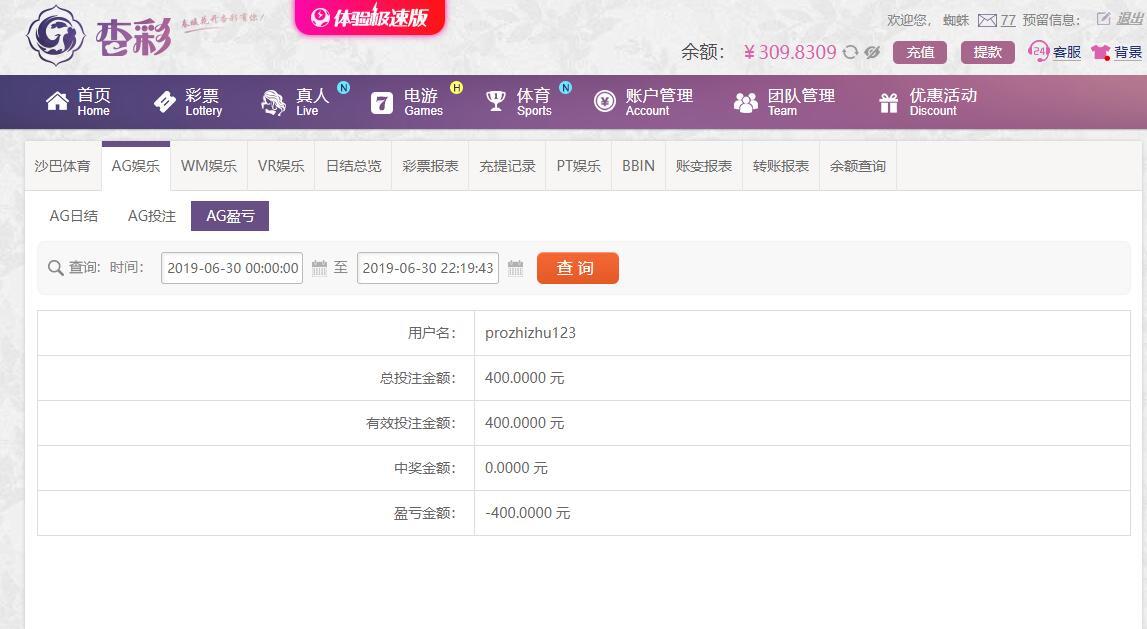The height and width of the screenshot is (629, 1147).
Task: Open 余额查询 tab
Action: pos(857,166)
